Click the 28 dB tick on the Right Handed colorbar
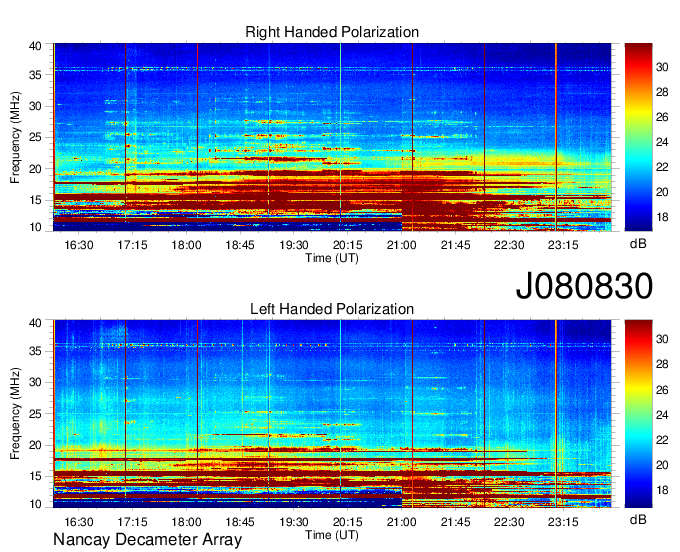 click(662, 92)
